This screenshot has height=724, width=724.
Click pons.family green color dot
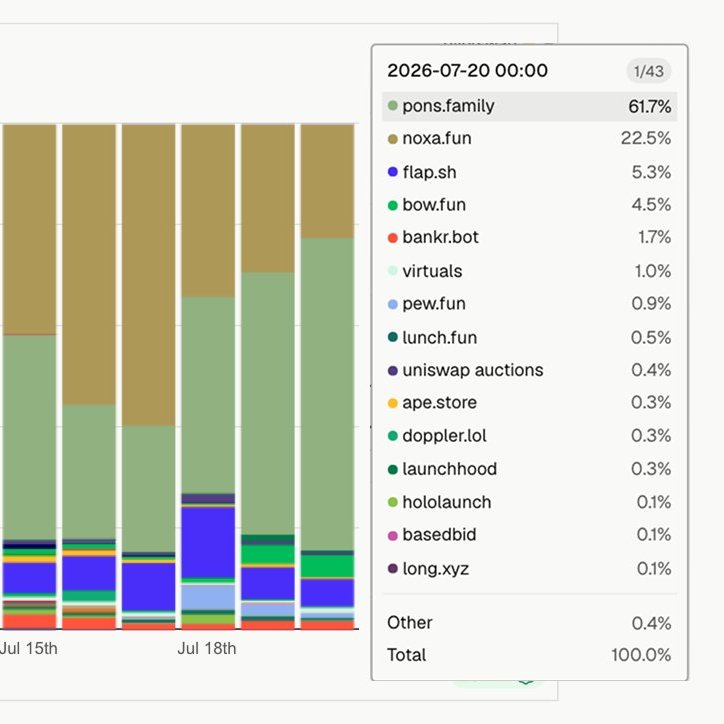(392, 106)
